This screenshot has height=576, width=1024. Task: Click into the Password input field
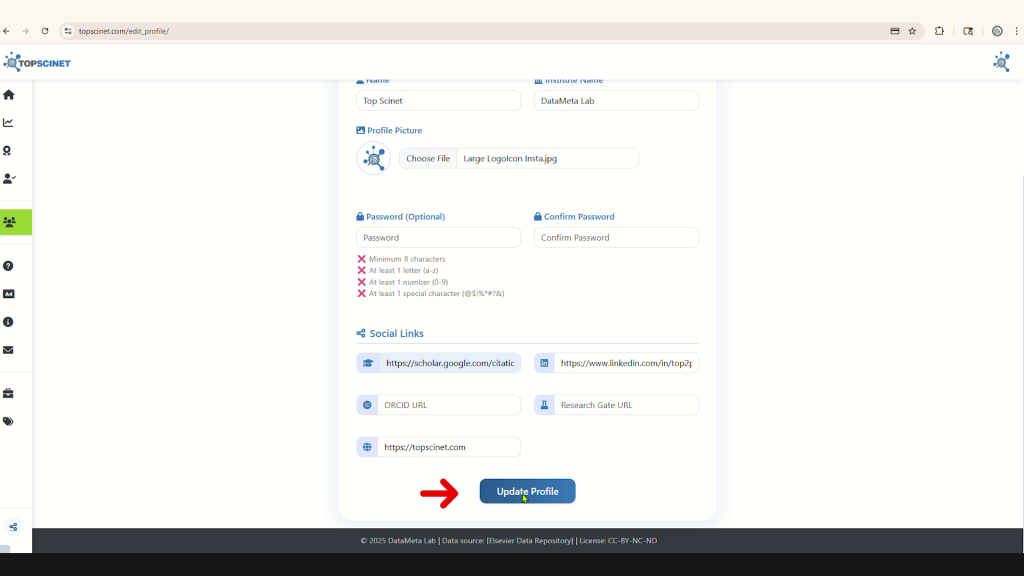click(x=438, y=238)
